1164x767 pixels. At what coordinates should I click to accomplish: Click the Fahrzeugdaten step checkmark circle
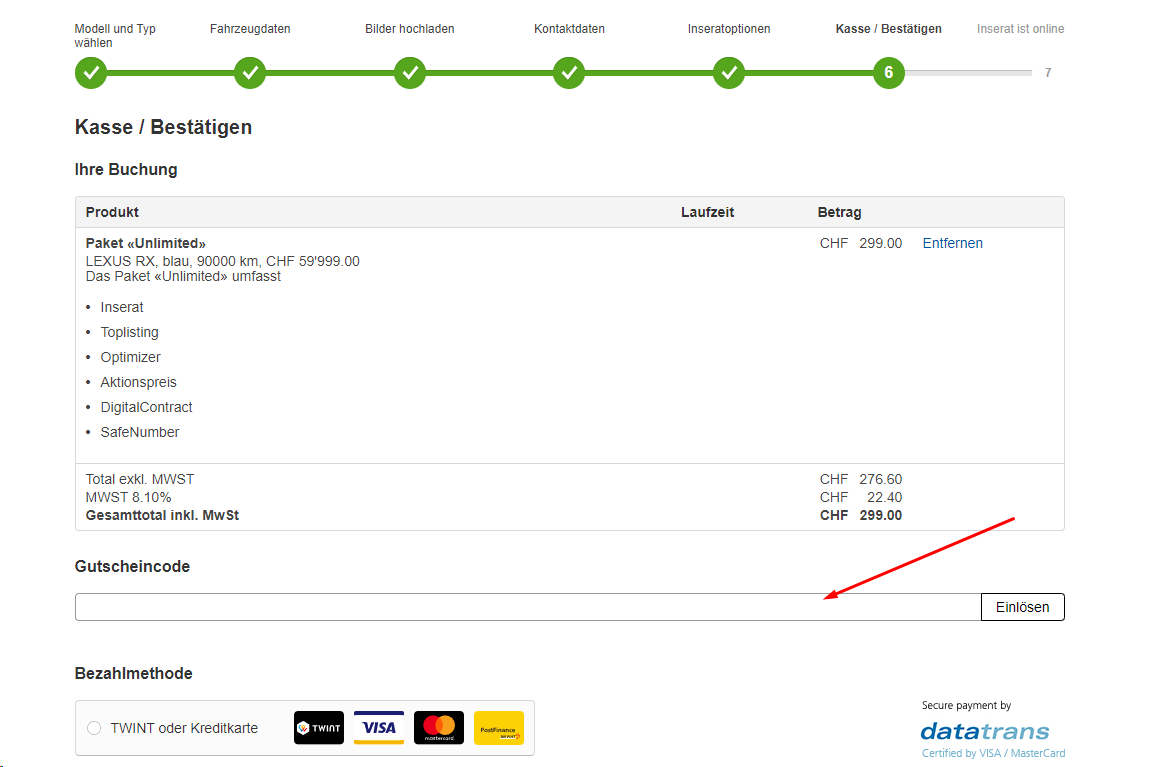point(250,73)
